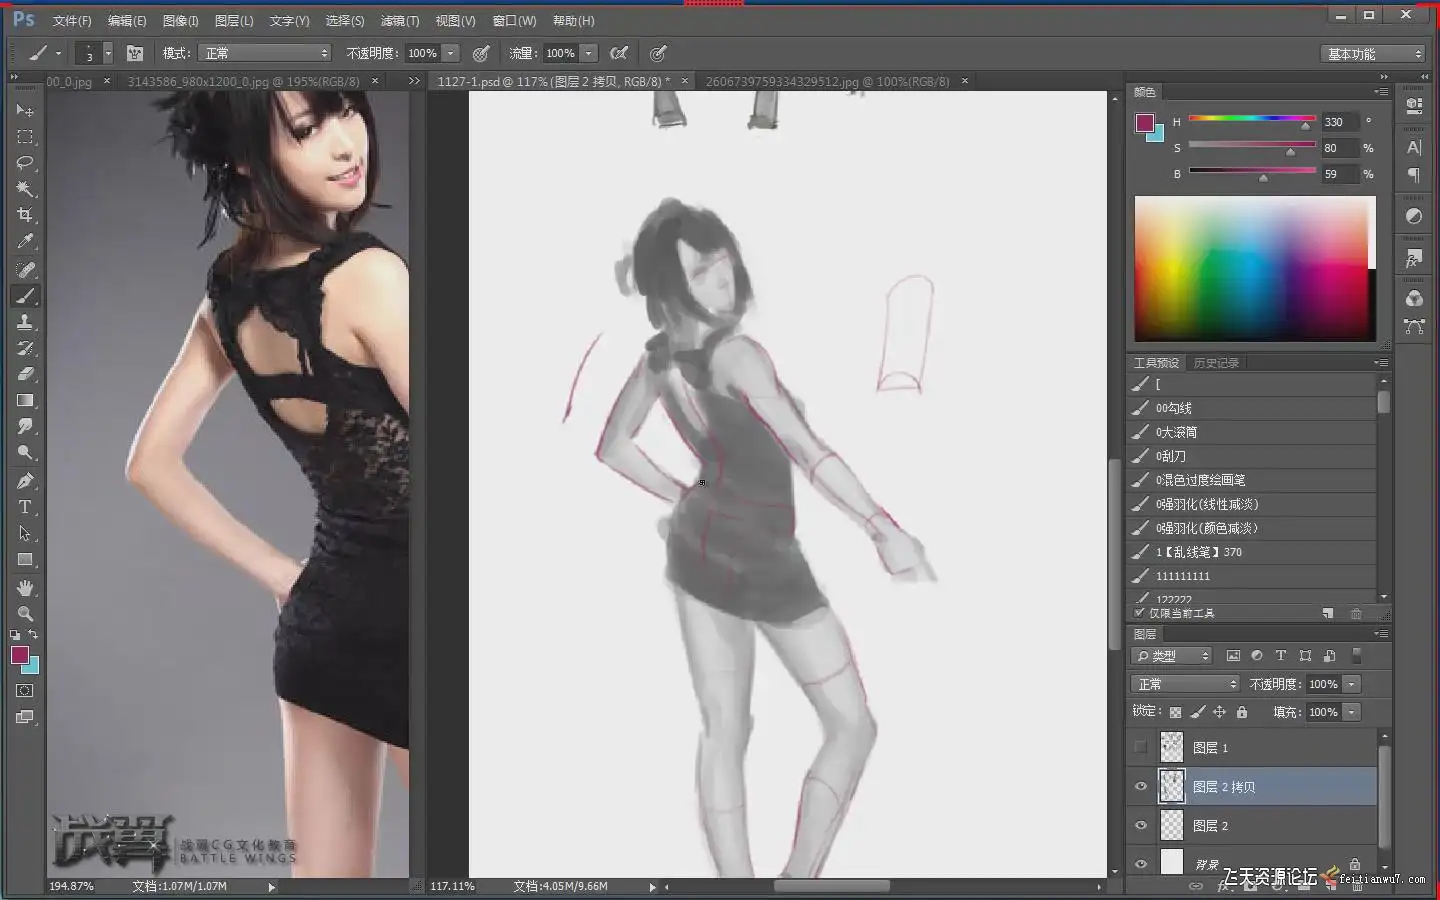Click the foreground color swatch in toolbox
The width and height of the screenshot is (1440, 900).
pyautogui.click(x=19, y=655)
